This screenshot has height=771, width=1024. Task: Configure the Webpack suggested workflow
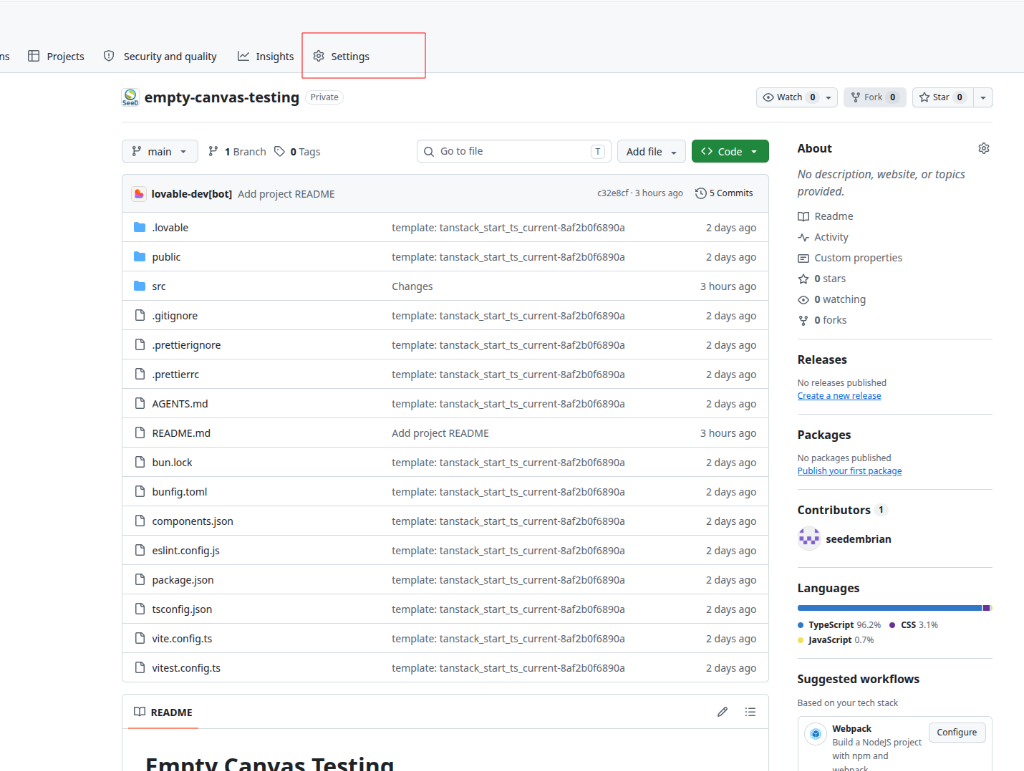[x=957, y=732]
